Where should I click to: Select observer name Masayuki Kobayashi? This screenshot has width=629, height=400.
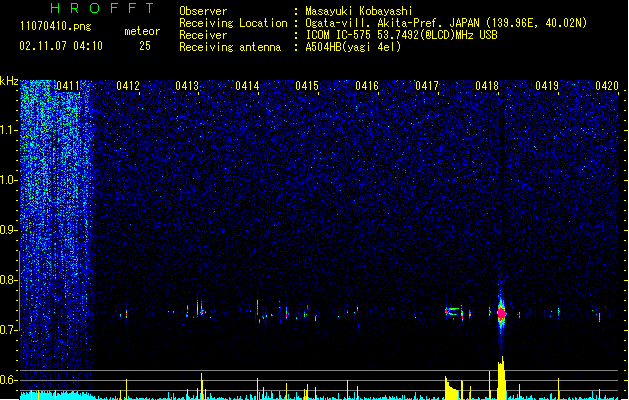[359, 11]
